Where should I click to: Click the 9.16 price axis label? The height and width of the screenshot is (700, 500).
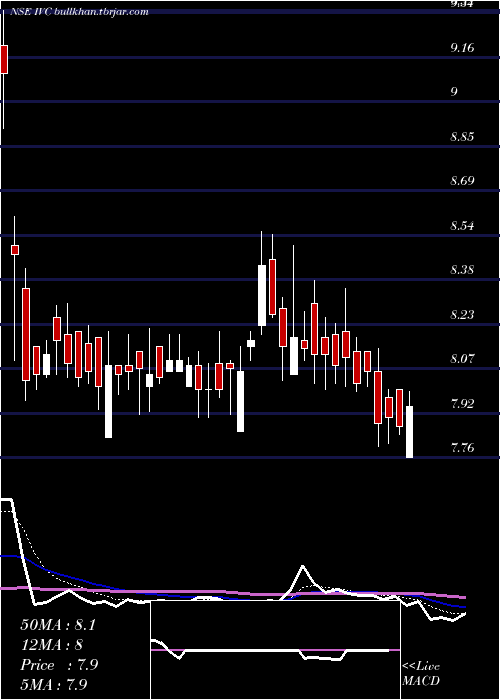click(x=462, y=48)
